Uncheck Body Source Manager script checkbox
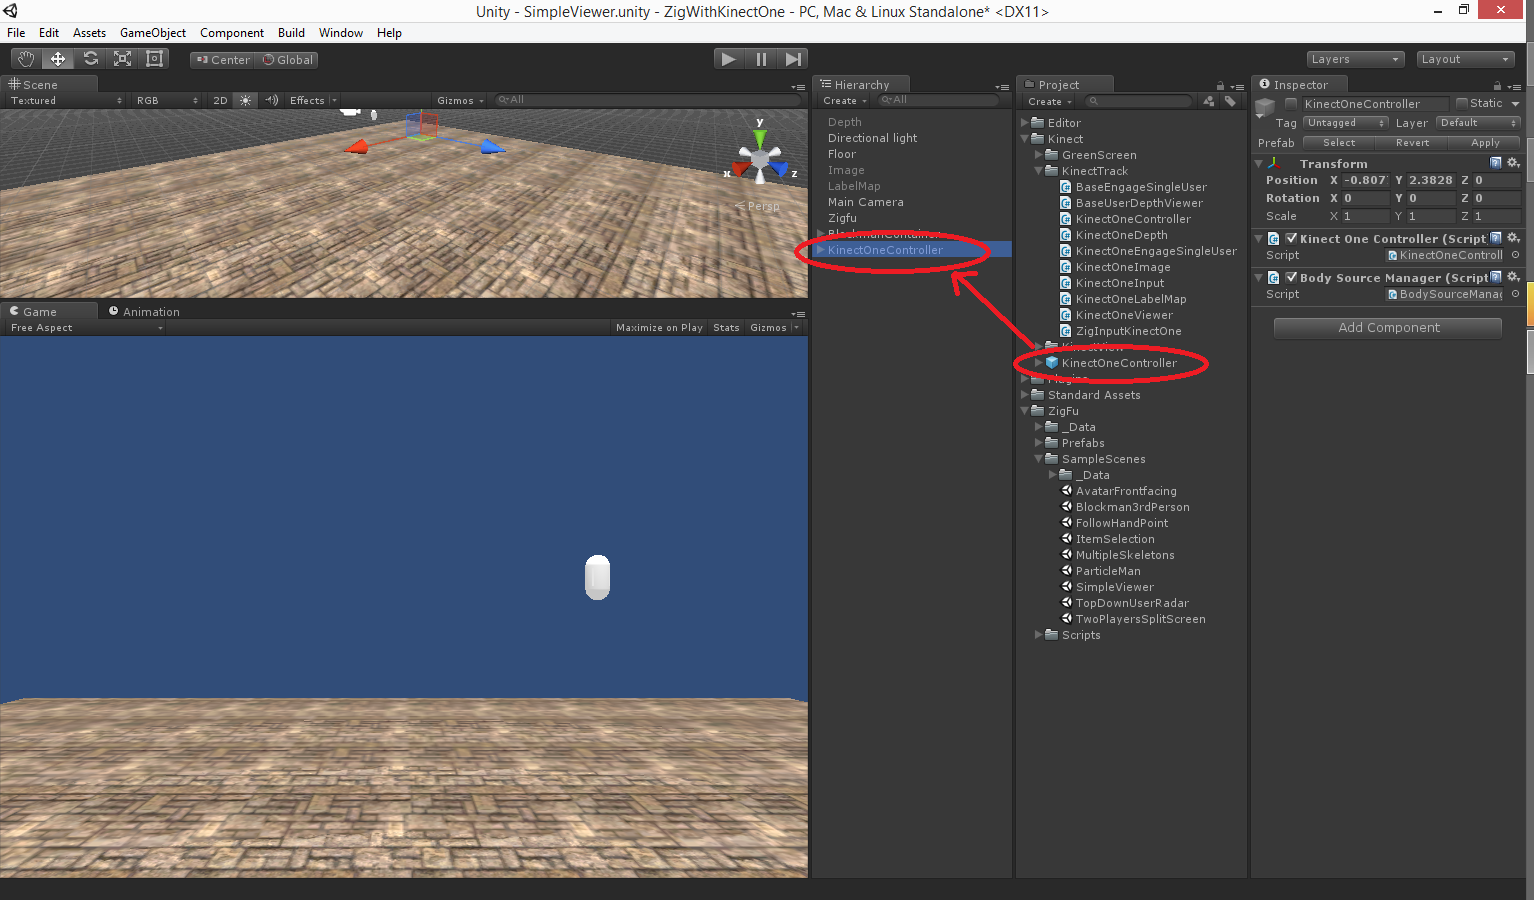The image size is (1534, 900). 1291,278
